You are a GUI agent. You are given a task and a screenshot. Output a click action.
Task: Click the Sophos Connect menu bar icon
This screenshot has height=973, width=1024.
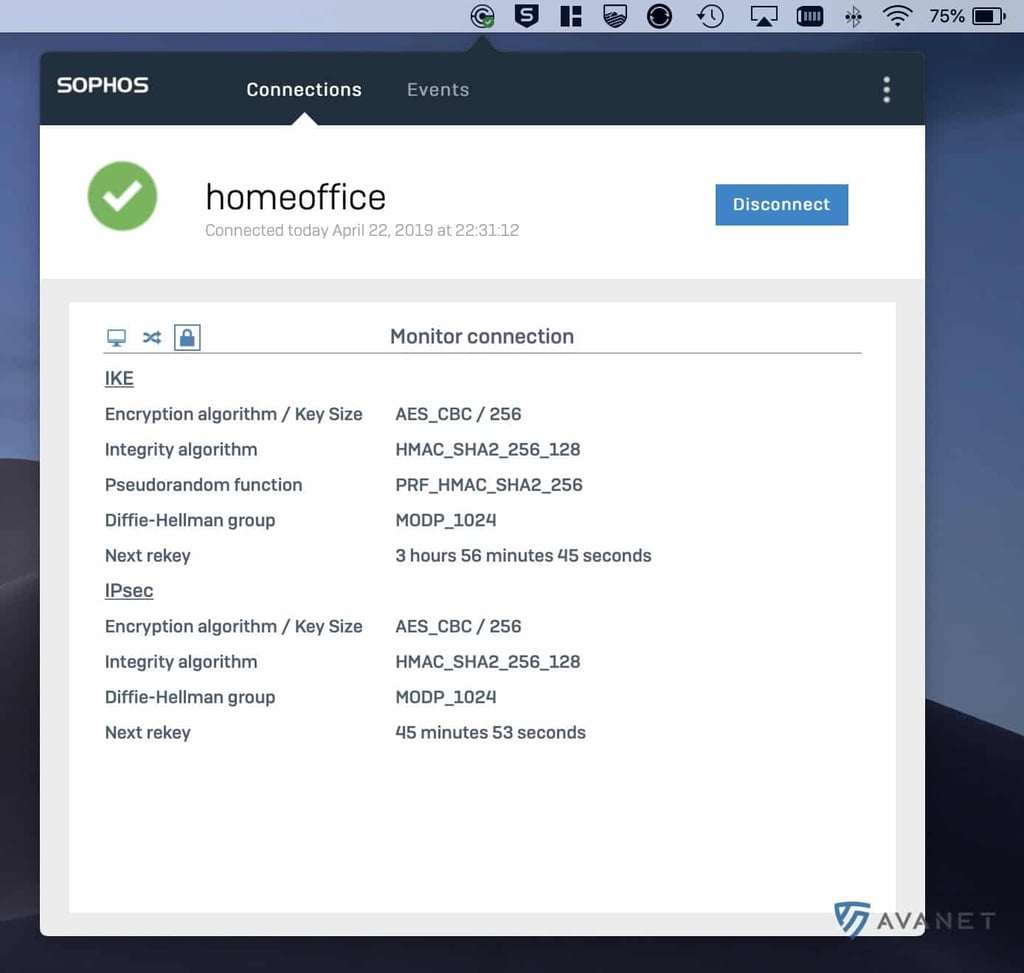pos(483,16)
